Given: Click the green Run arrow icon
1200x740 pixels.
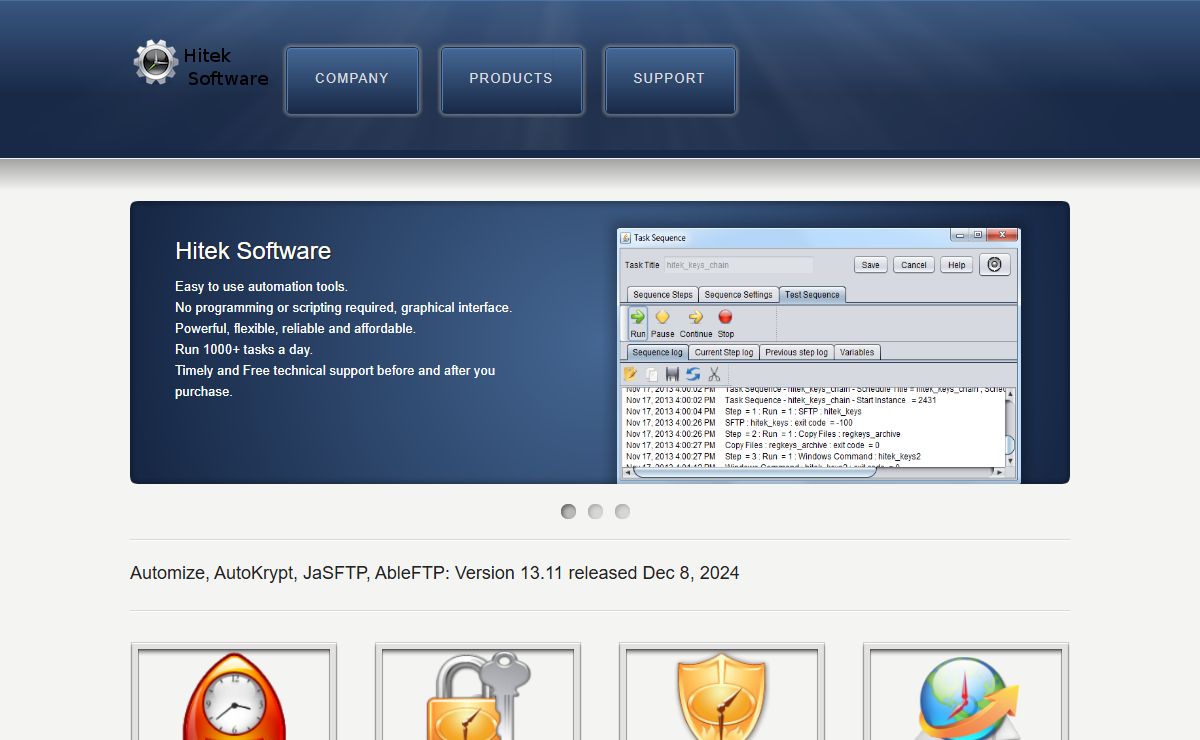Looking at the screenshot, I should coord(638,318).
